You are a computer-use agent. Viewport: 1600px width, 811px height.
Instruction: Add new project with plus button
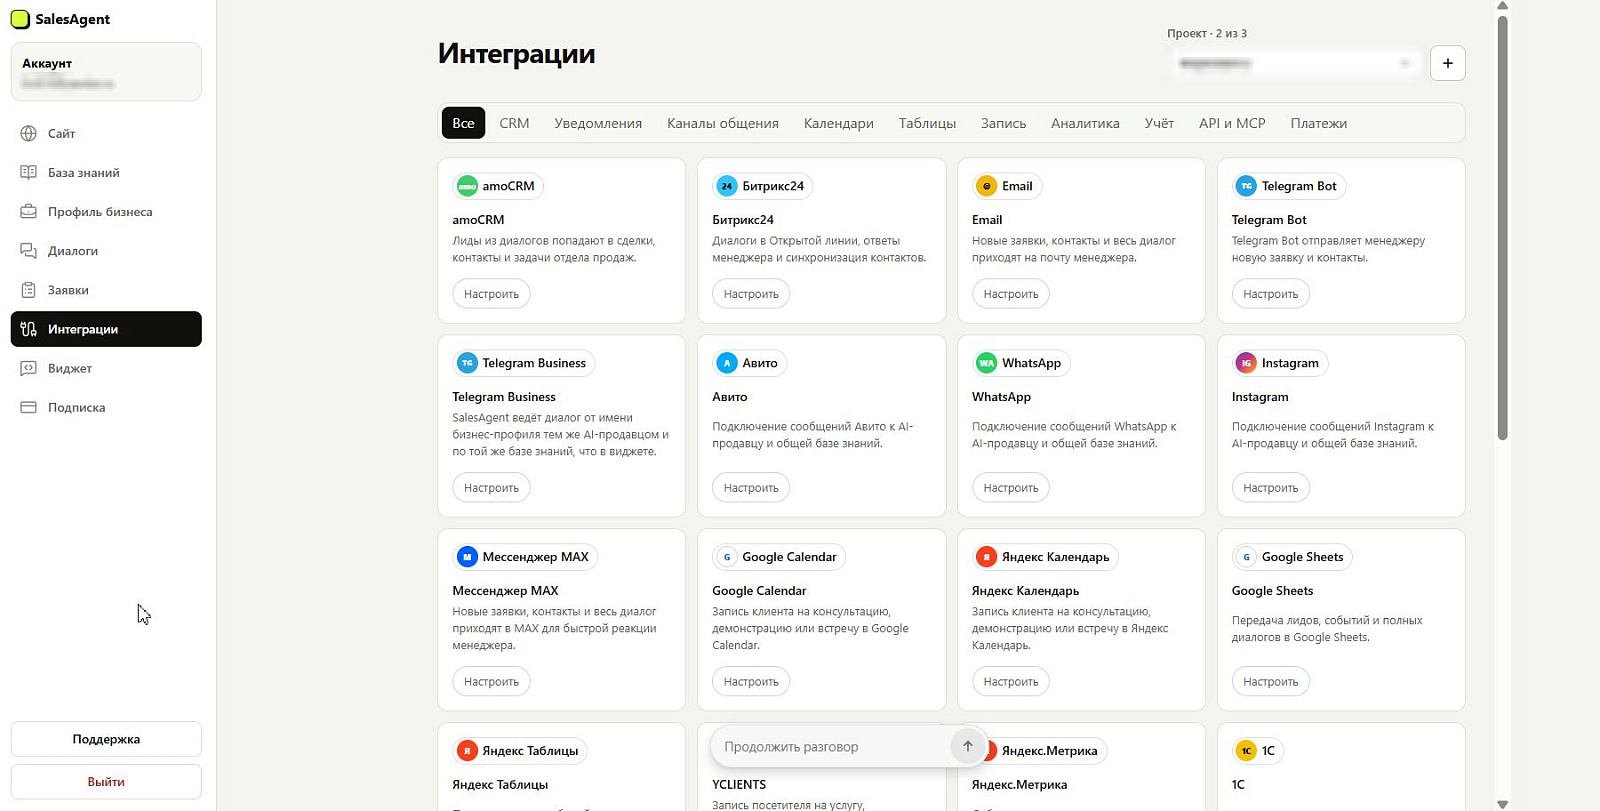1447,63
